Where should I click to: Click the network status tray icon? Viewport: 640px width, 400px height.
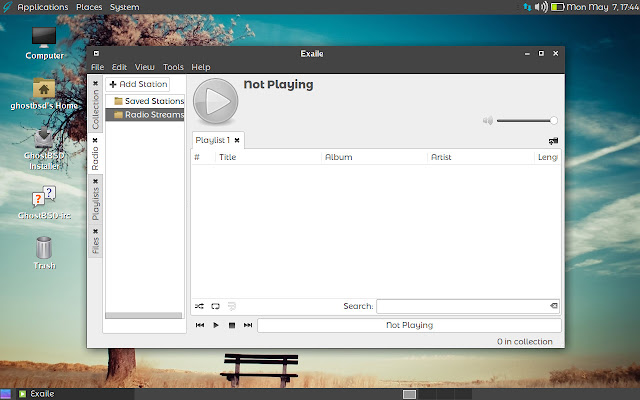527,7
